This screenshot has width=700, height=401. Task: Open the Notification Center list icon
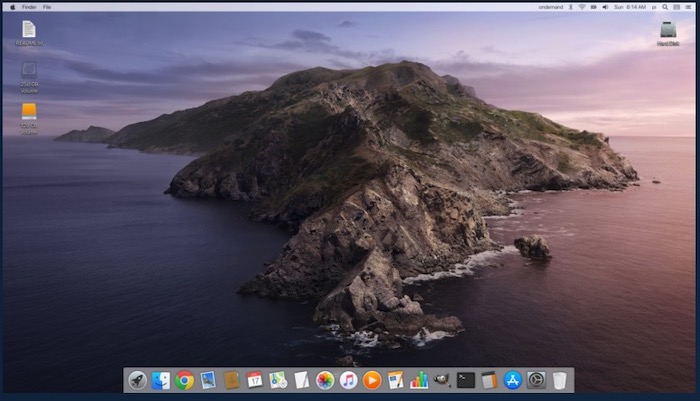[x=688, y=7]
